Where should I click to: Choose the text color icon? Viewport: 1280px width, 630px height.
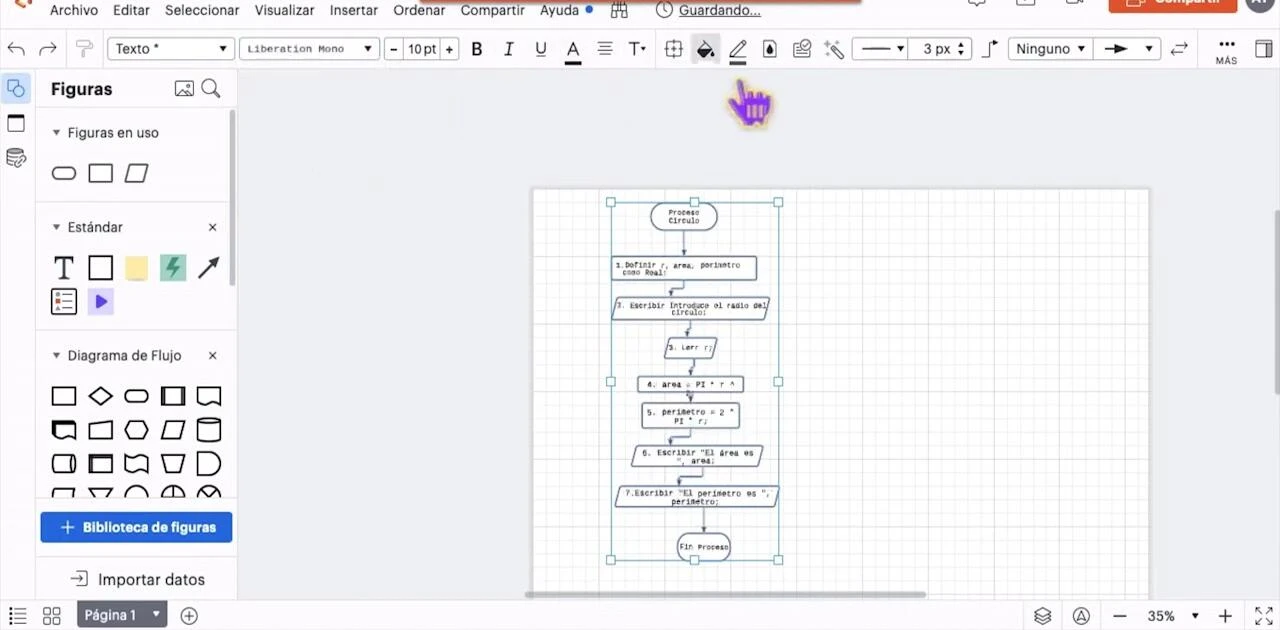pyautogui.click(x=573, y=50)
